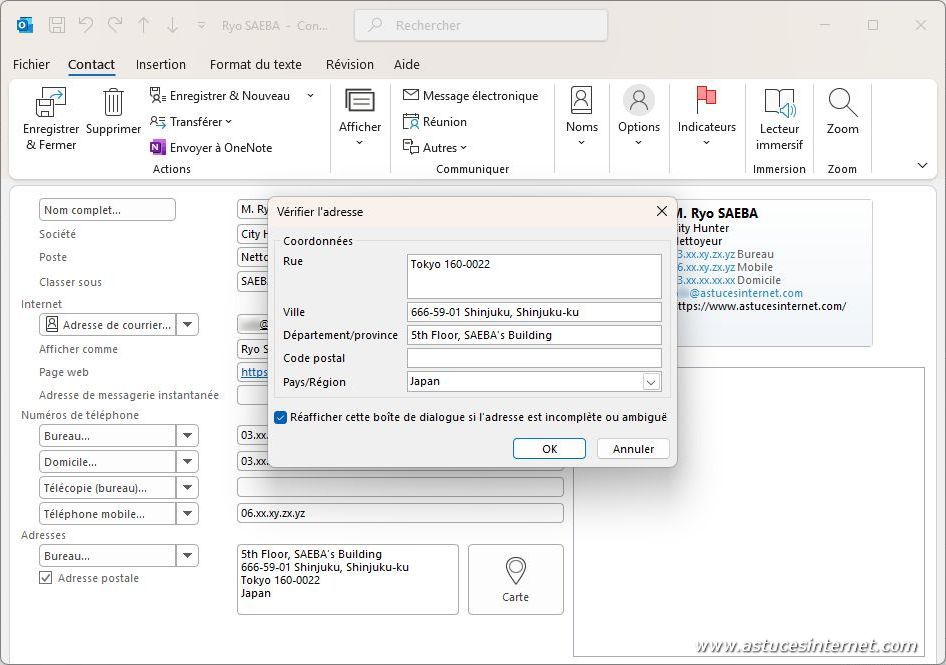Uncheck the Réafficher cette boîte de dialogue checkbox
The image size is (946, 665).
tap(281, 417)
